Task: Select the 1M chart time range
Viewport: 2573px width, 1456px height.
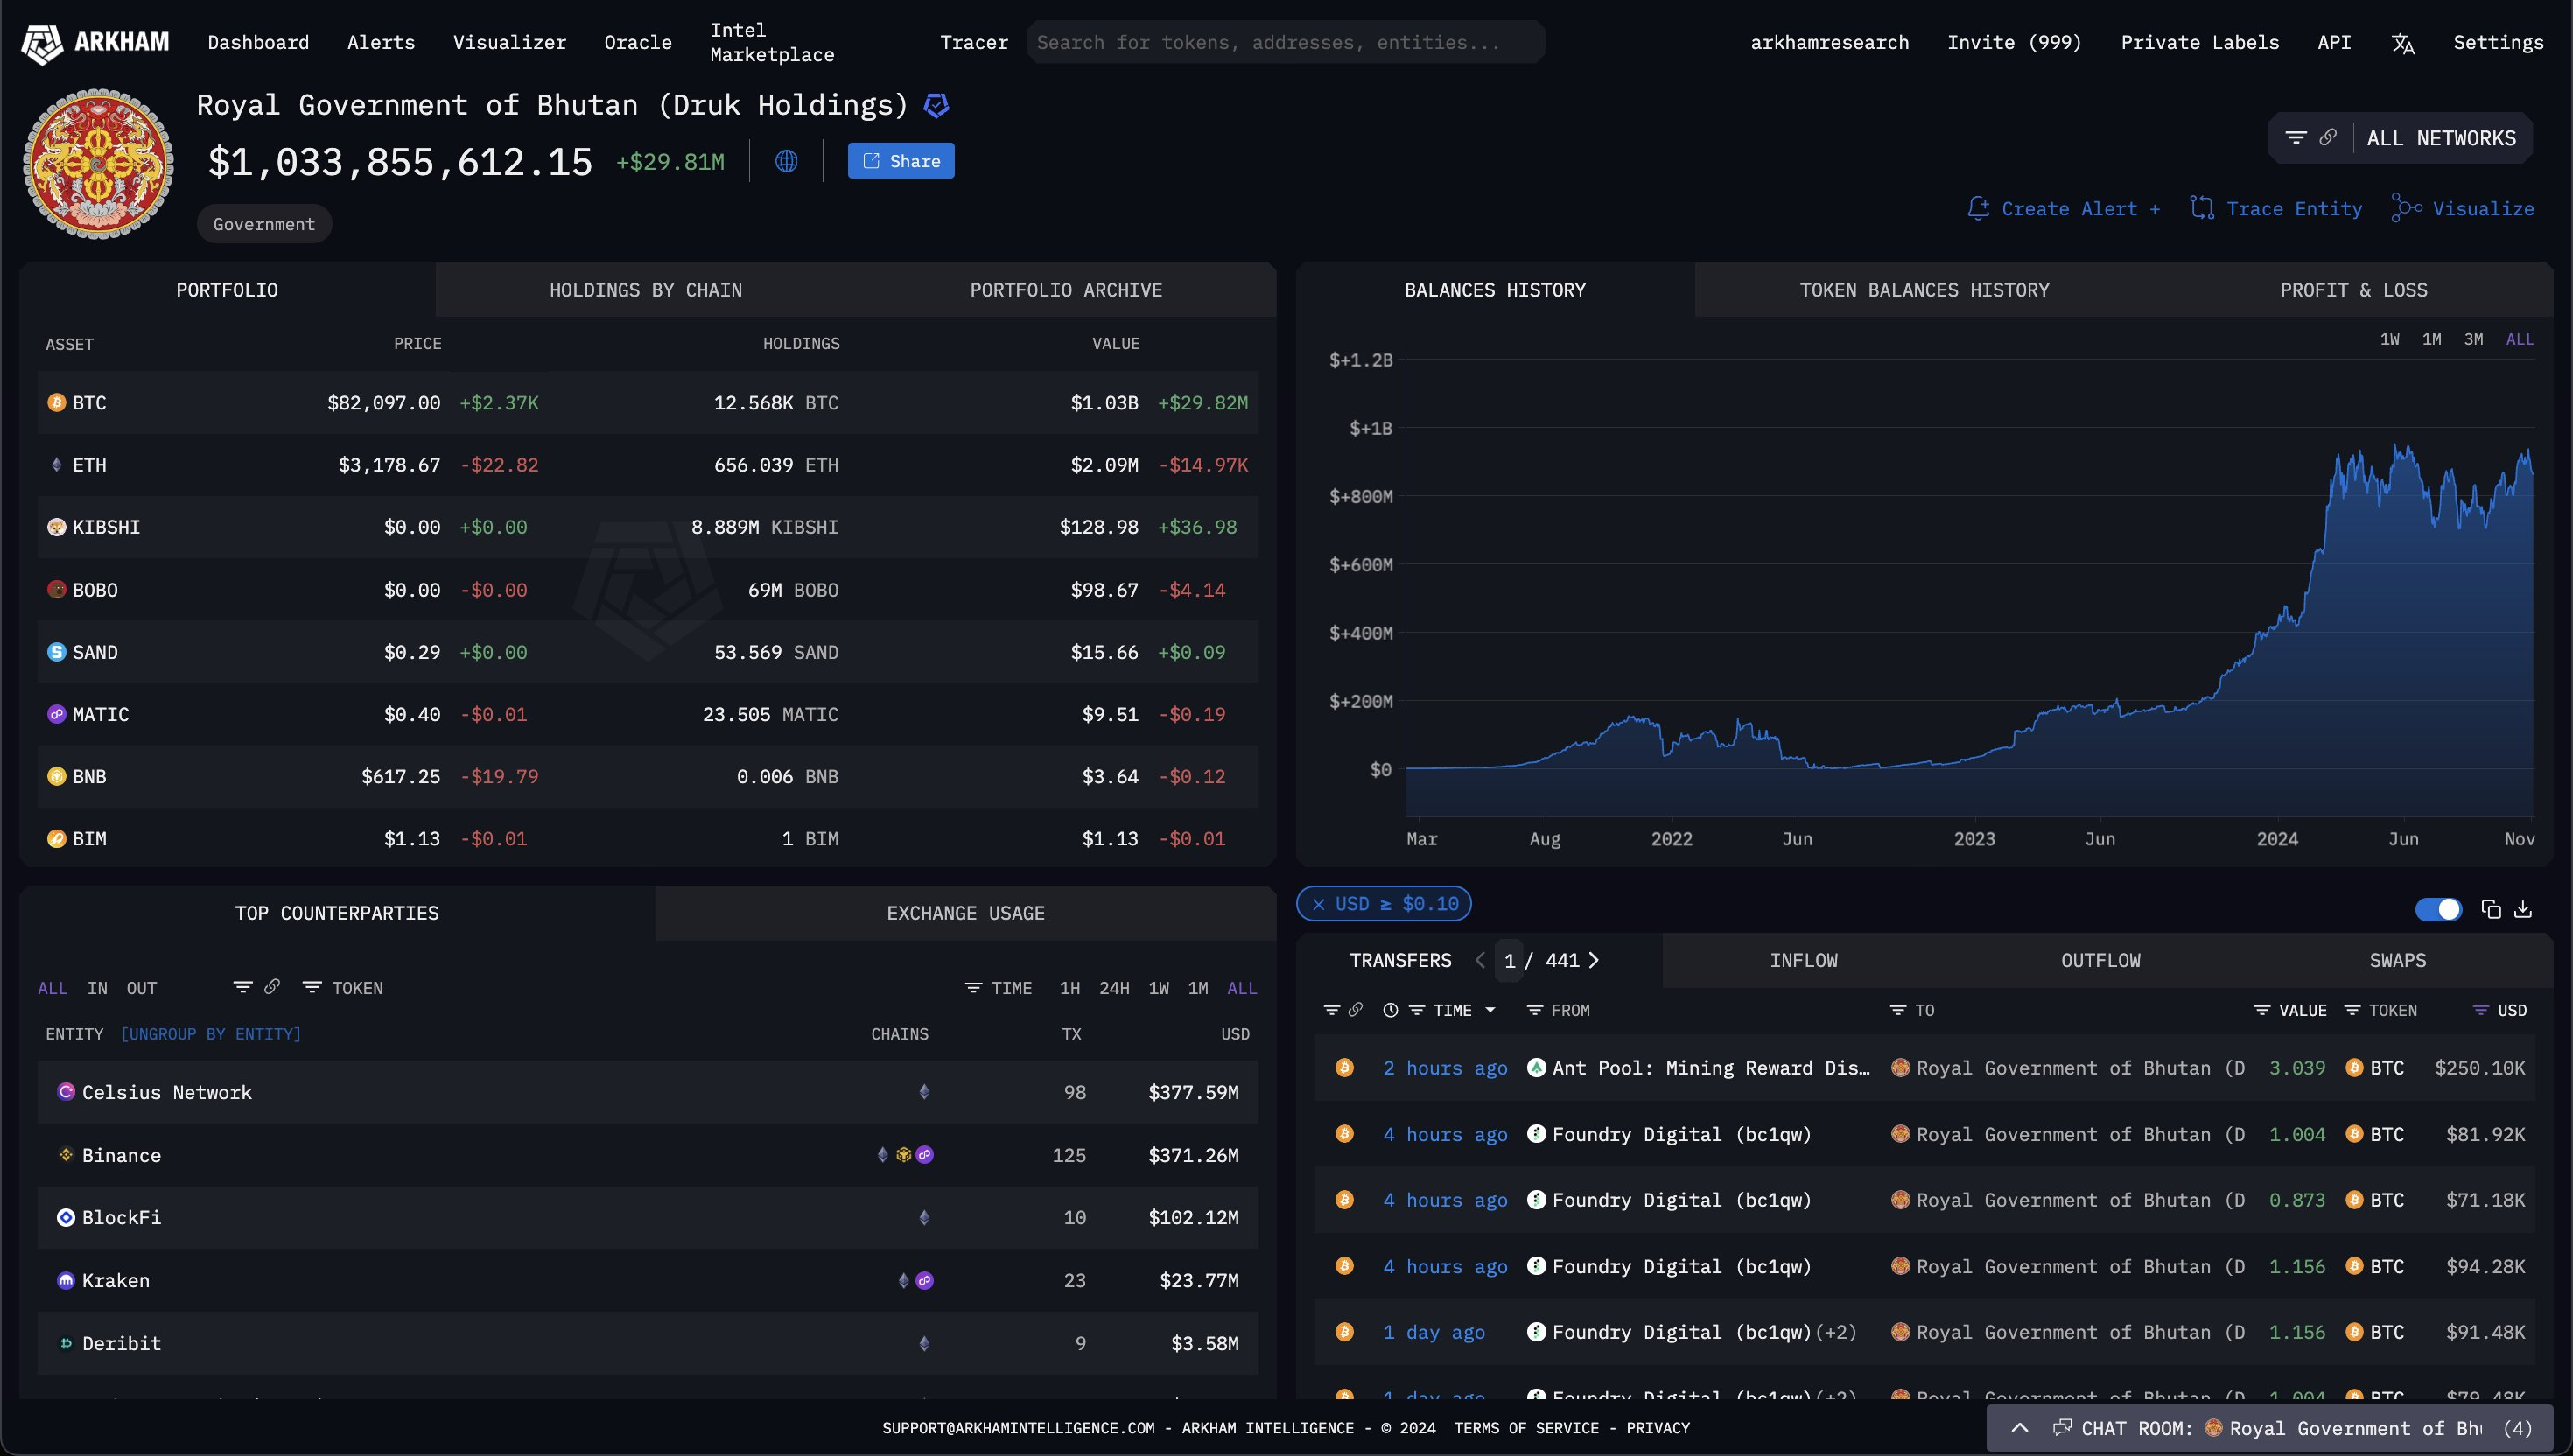Action: coord(2431,339)
